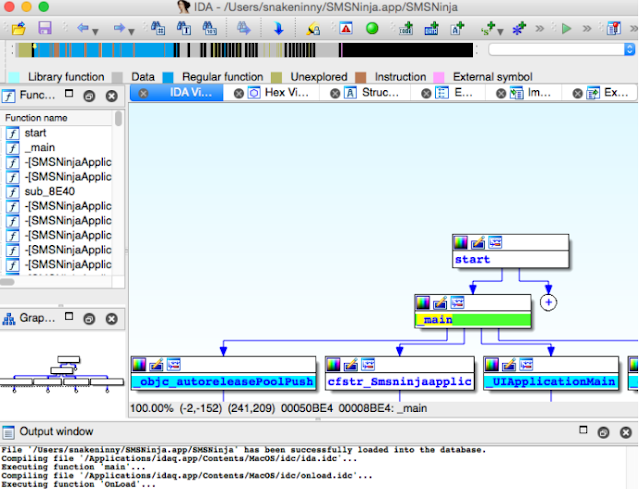
Task: Expand hidden toolbar items chevron near play
Action: [587, 28]
